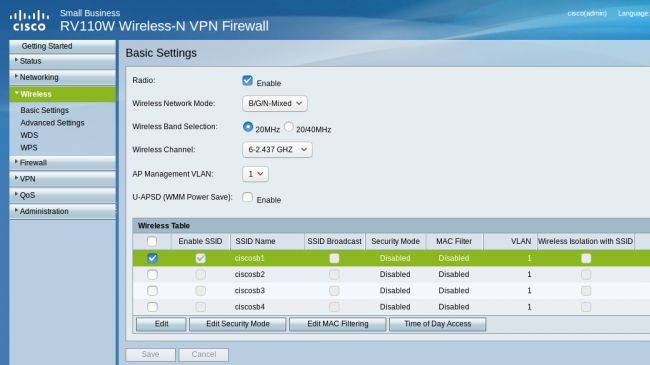Select the 20/40MHz band radio button
The image size is (650, 365).
pos(289,127)
